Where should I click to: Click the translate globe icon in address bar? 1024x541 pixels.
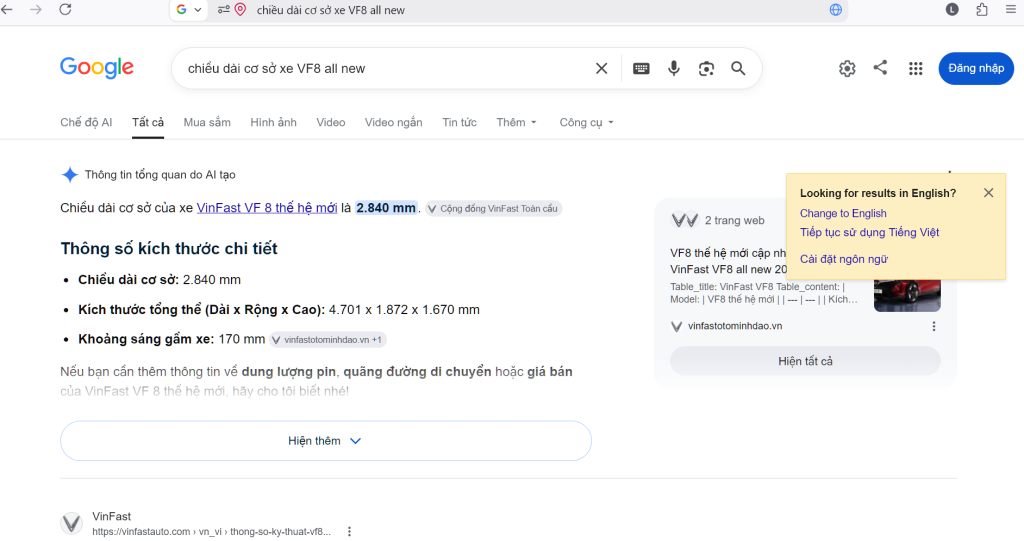(835, 10)
